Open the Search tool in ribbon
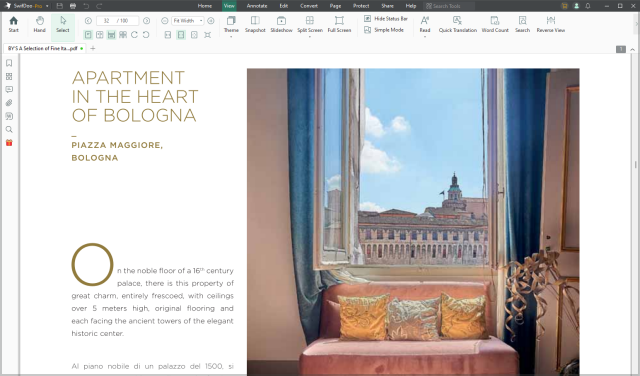This screenshot has width=640, height=376. pos(522,24)
